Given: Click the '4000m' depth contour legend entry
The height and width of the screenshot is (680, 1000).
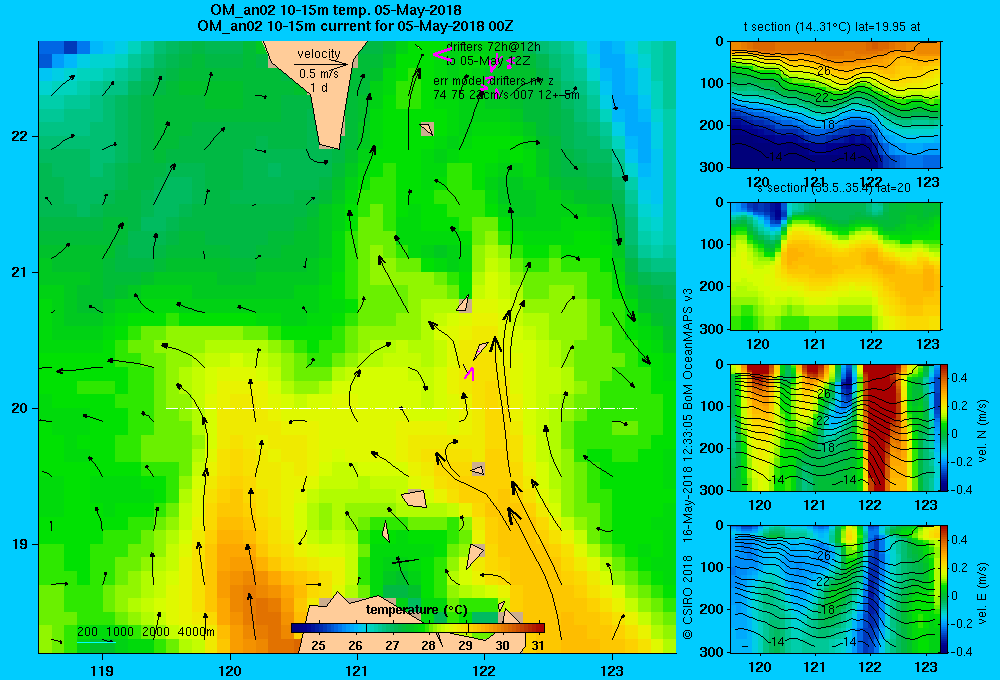Looking at the screenshot, I should coord(196,632).
